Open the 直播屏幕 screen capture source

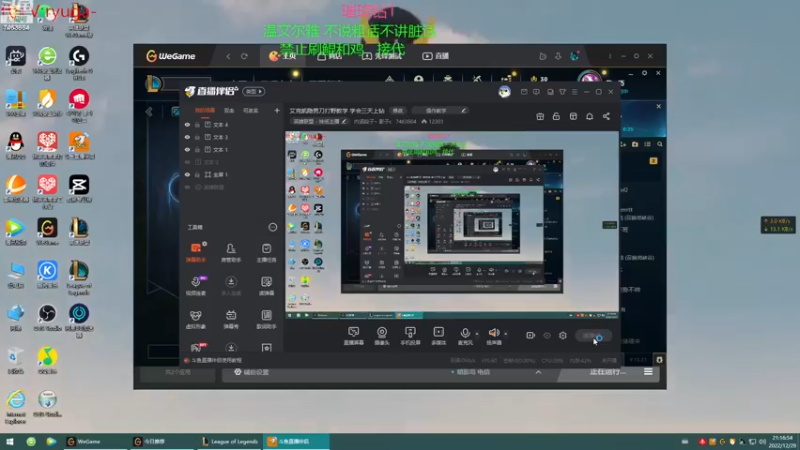[x=353, y=336]
